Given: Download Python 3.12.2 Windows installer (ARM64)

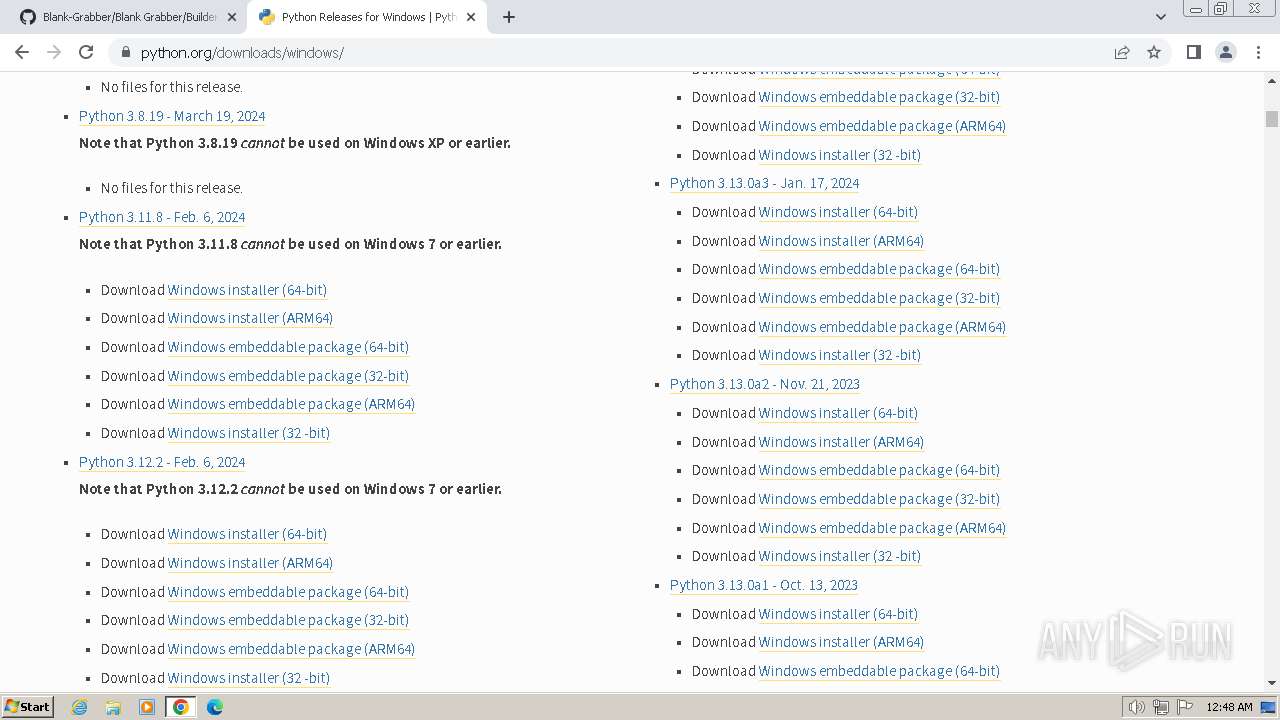Looking at the screenshot, I should [x=250, y=563].
